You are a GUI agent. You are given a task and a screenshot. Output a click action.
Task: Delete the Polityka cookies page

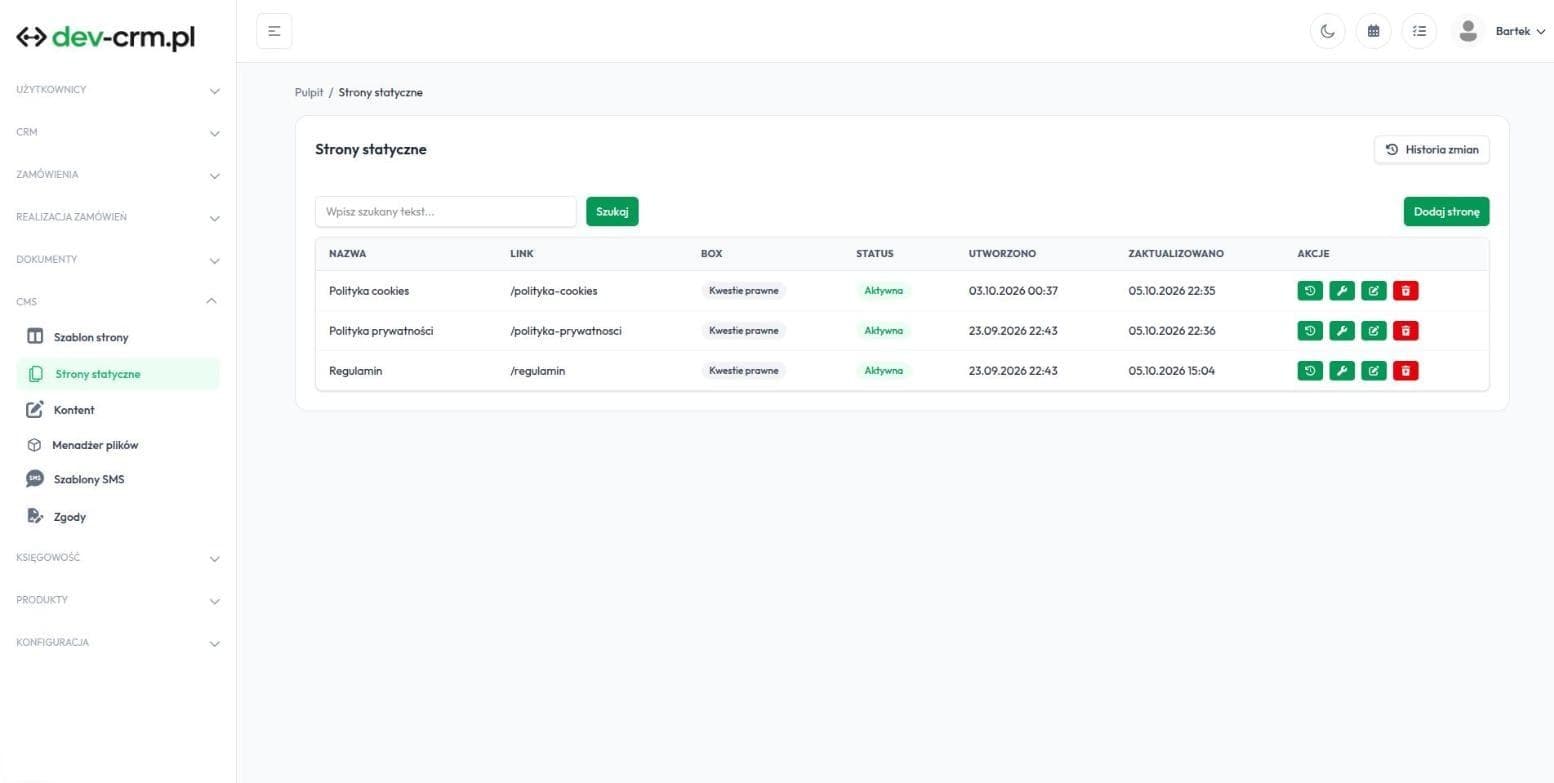tap(1405, 291)
